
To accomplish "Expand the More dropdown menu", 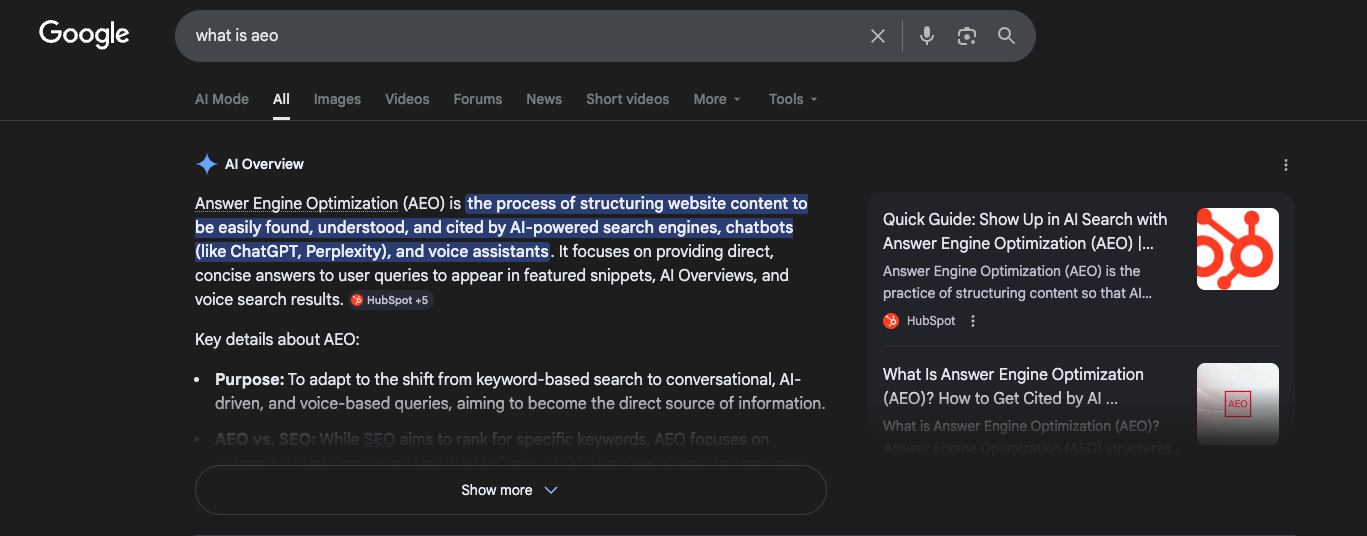I will point(717,99).
